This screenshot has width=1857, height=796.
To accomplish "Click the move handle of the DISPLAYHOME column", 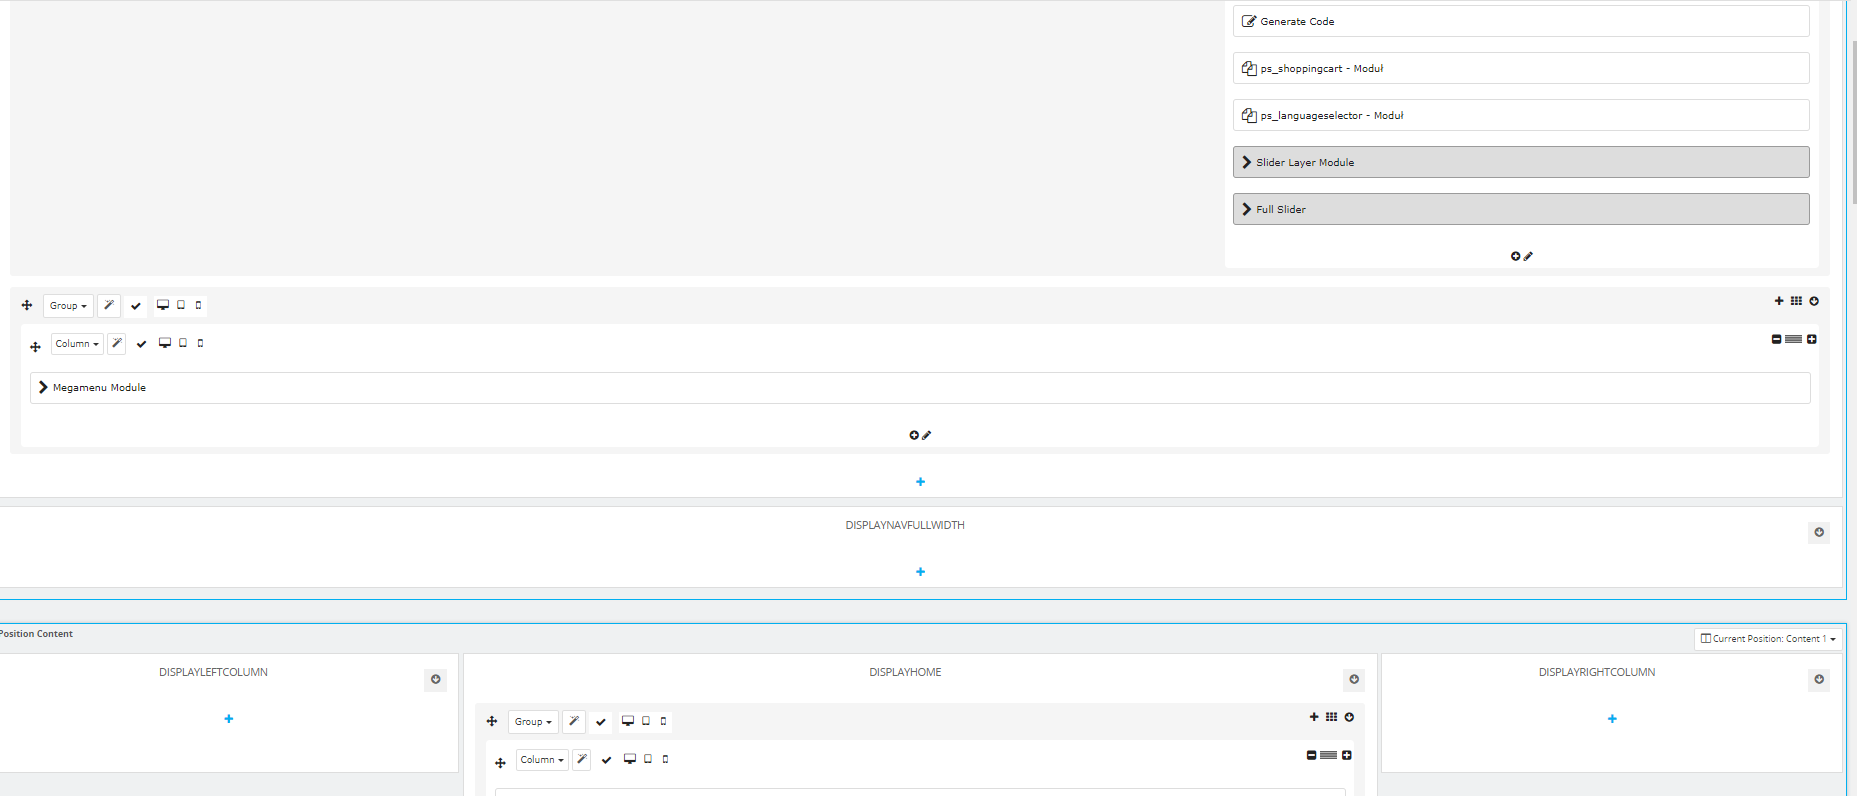I will [x=500, y=763].
